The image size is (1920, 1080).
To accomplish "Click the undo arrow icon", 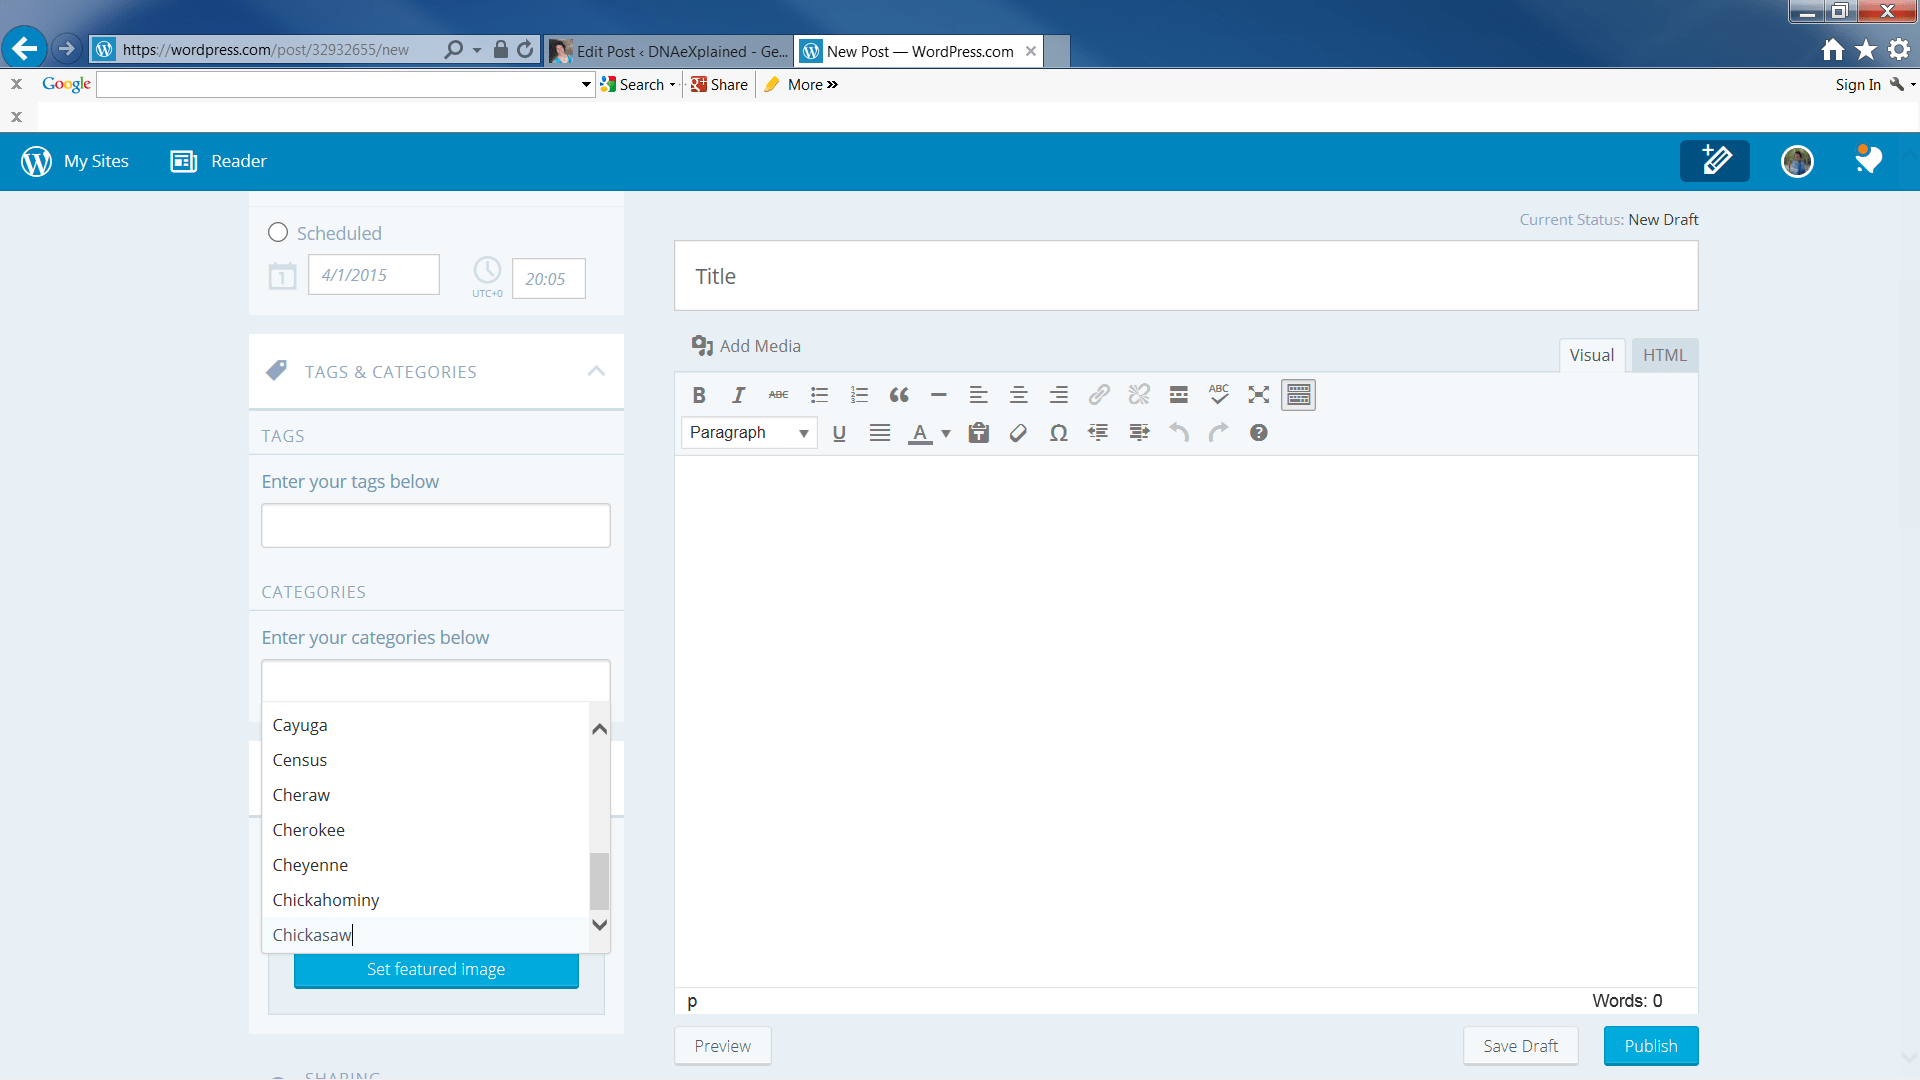I will coord(1179,433).
